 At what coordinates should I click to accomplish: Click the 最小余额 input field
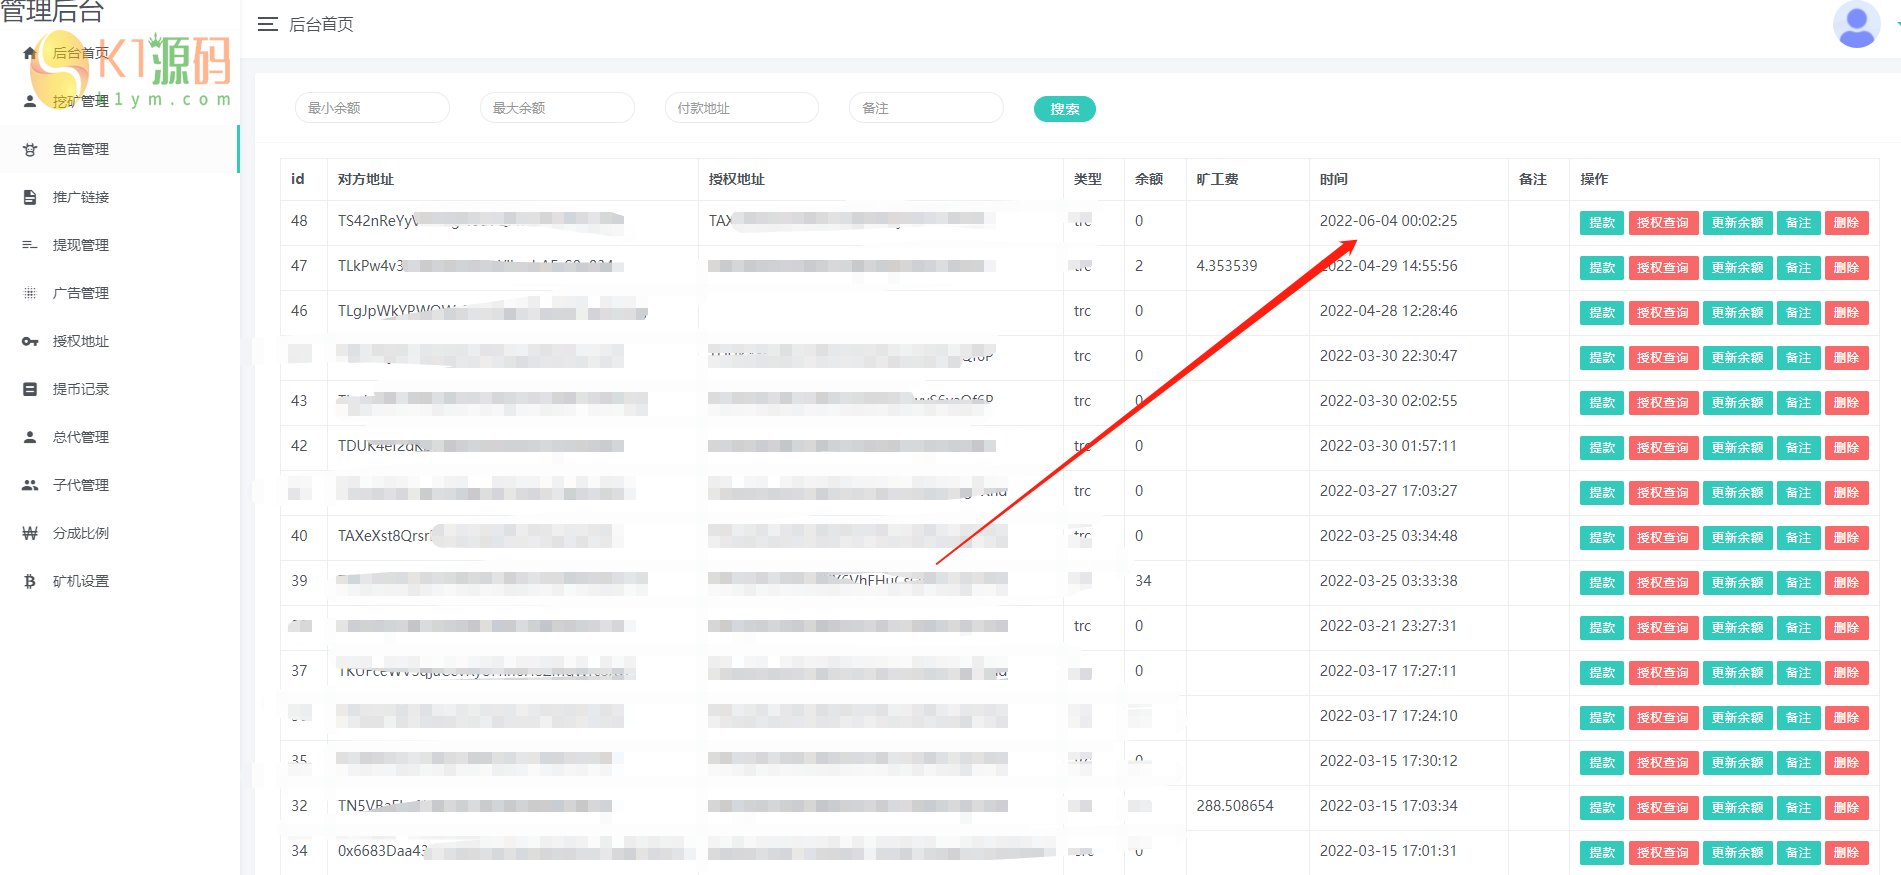[372, 108]
